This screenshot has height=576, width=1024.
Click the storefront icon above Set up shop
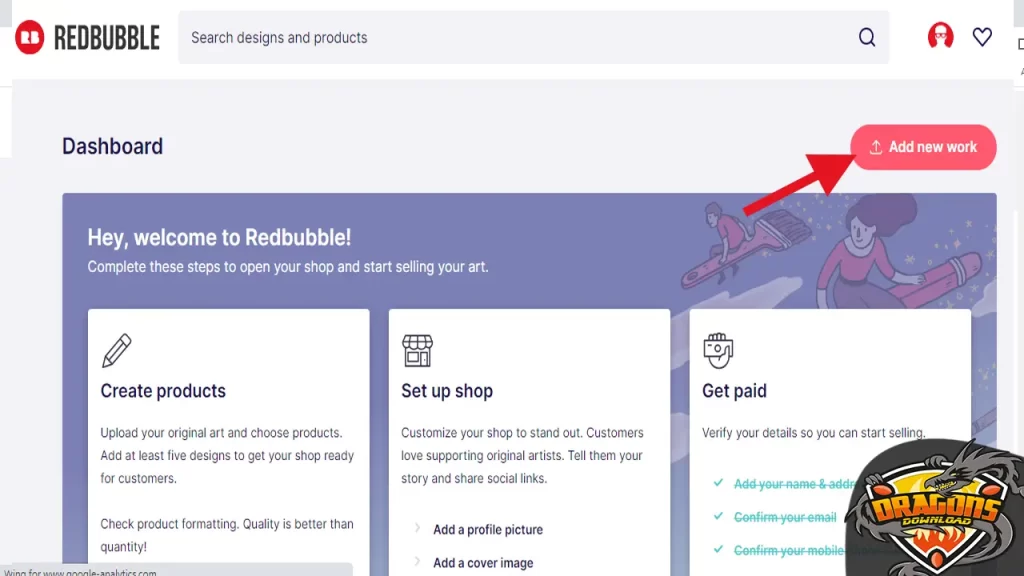pyautogui.click(x=417, y=351)
